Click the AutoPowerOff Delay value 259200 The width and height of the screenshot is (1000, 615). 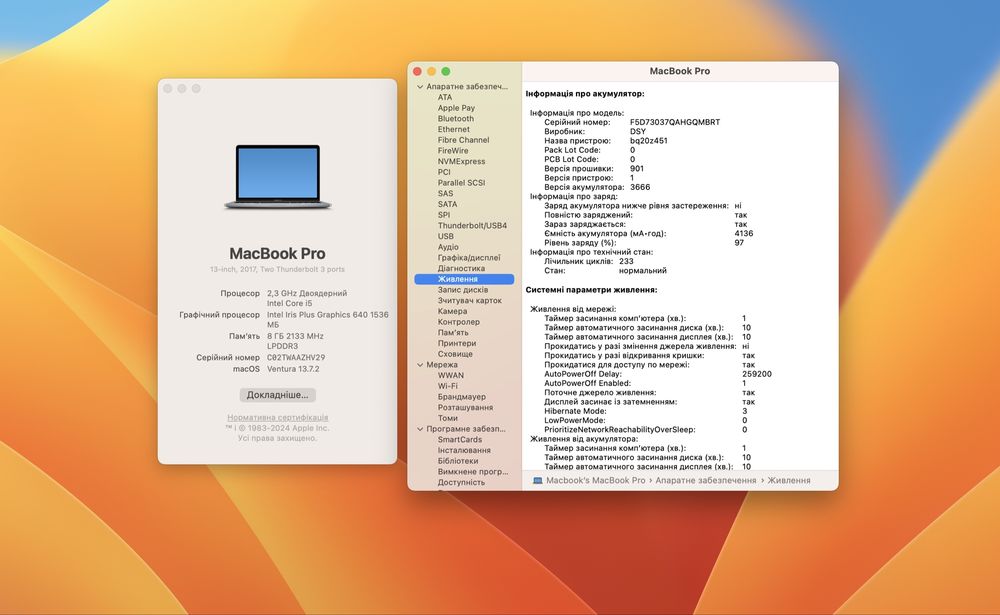coord(757,374)
